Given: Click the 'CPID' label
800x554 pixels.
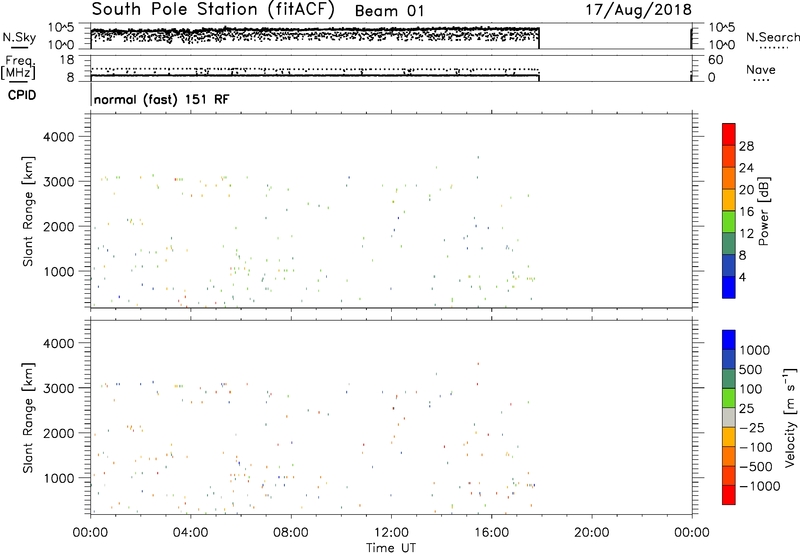Looking at the screenshot, I should (x=22, y=95).
